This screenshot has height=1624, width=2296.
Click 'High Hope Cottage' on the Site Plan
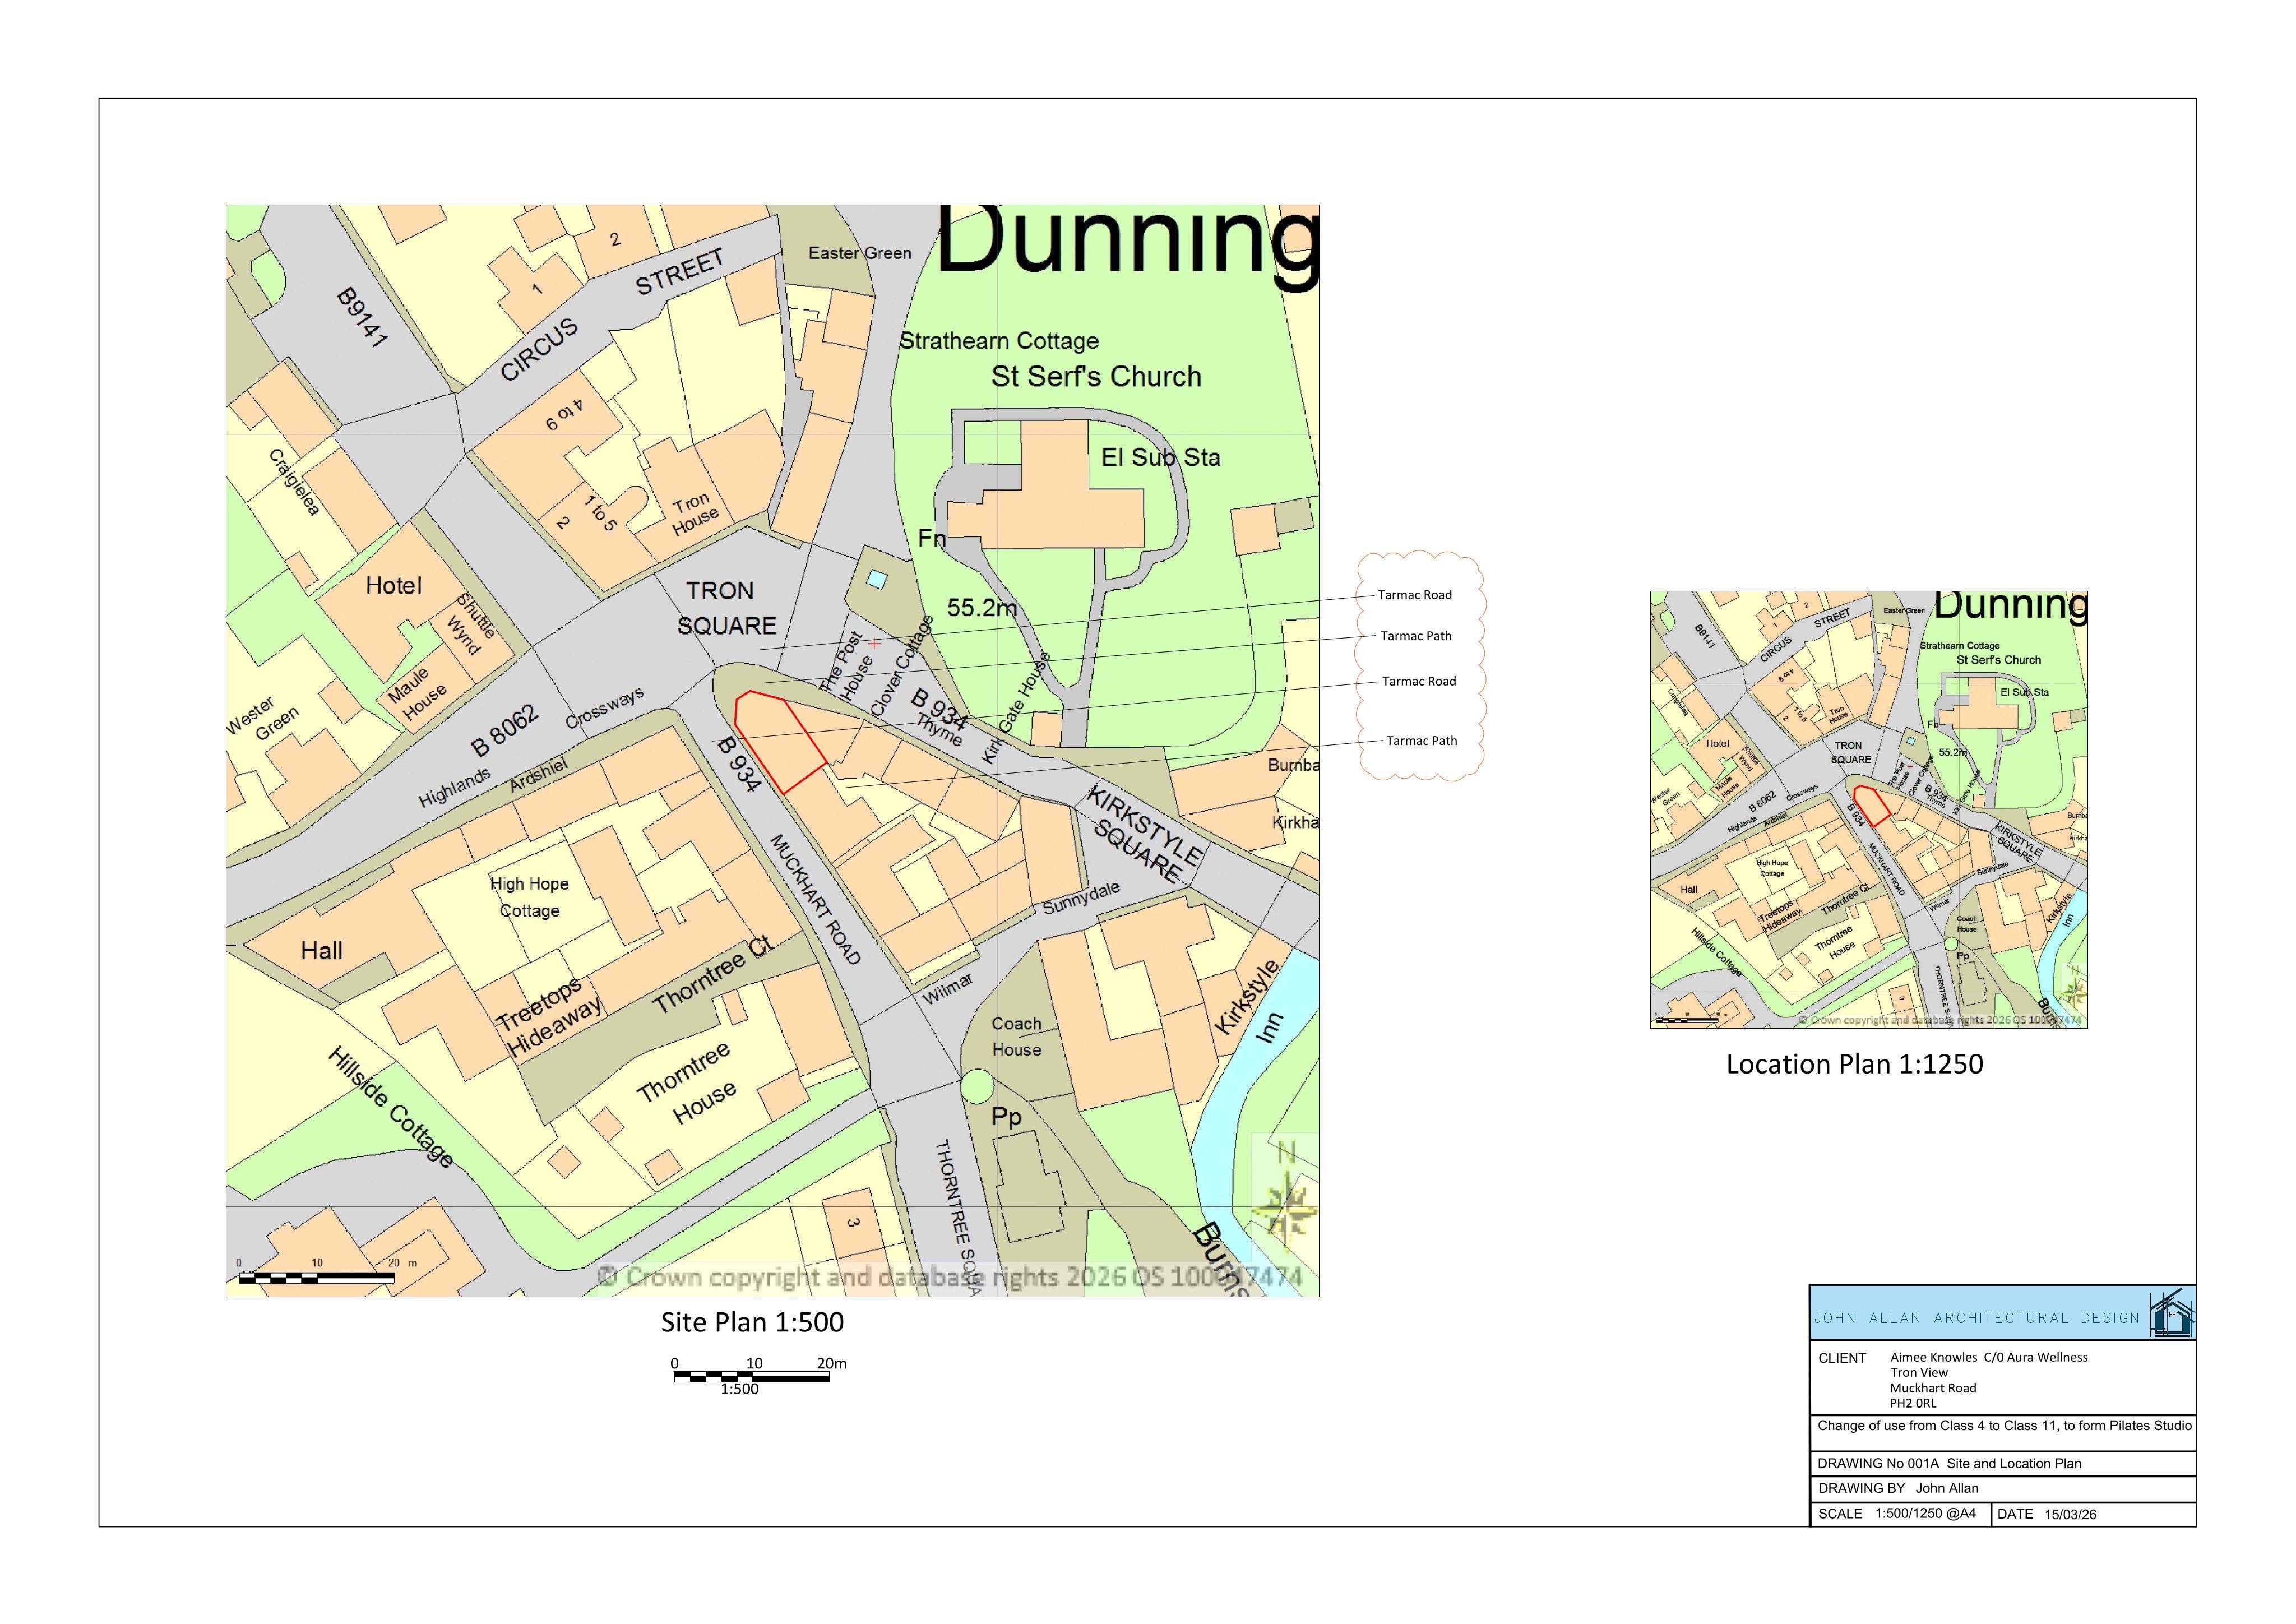529,897
